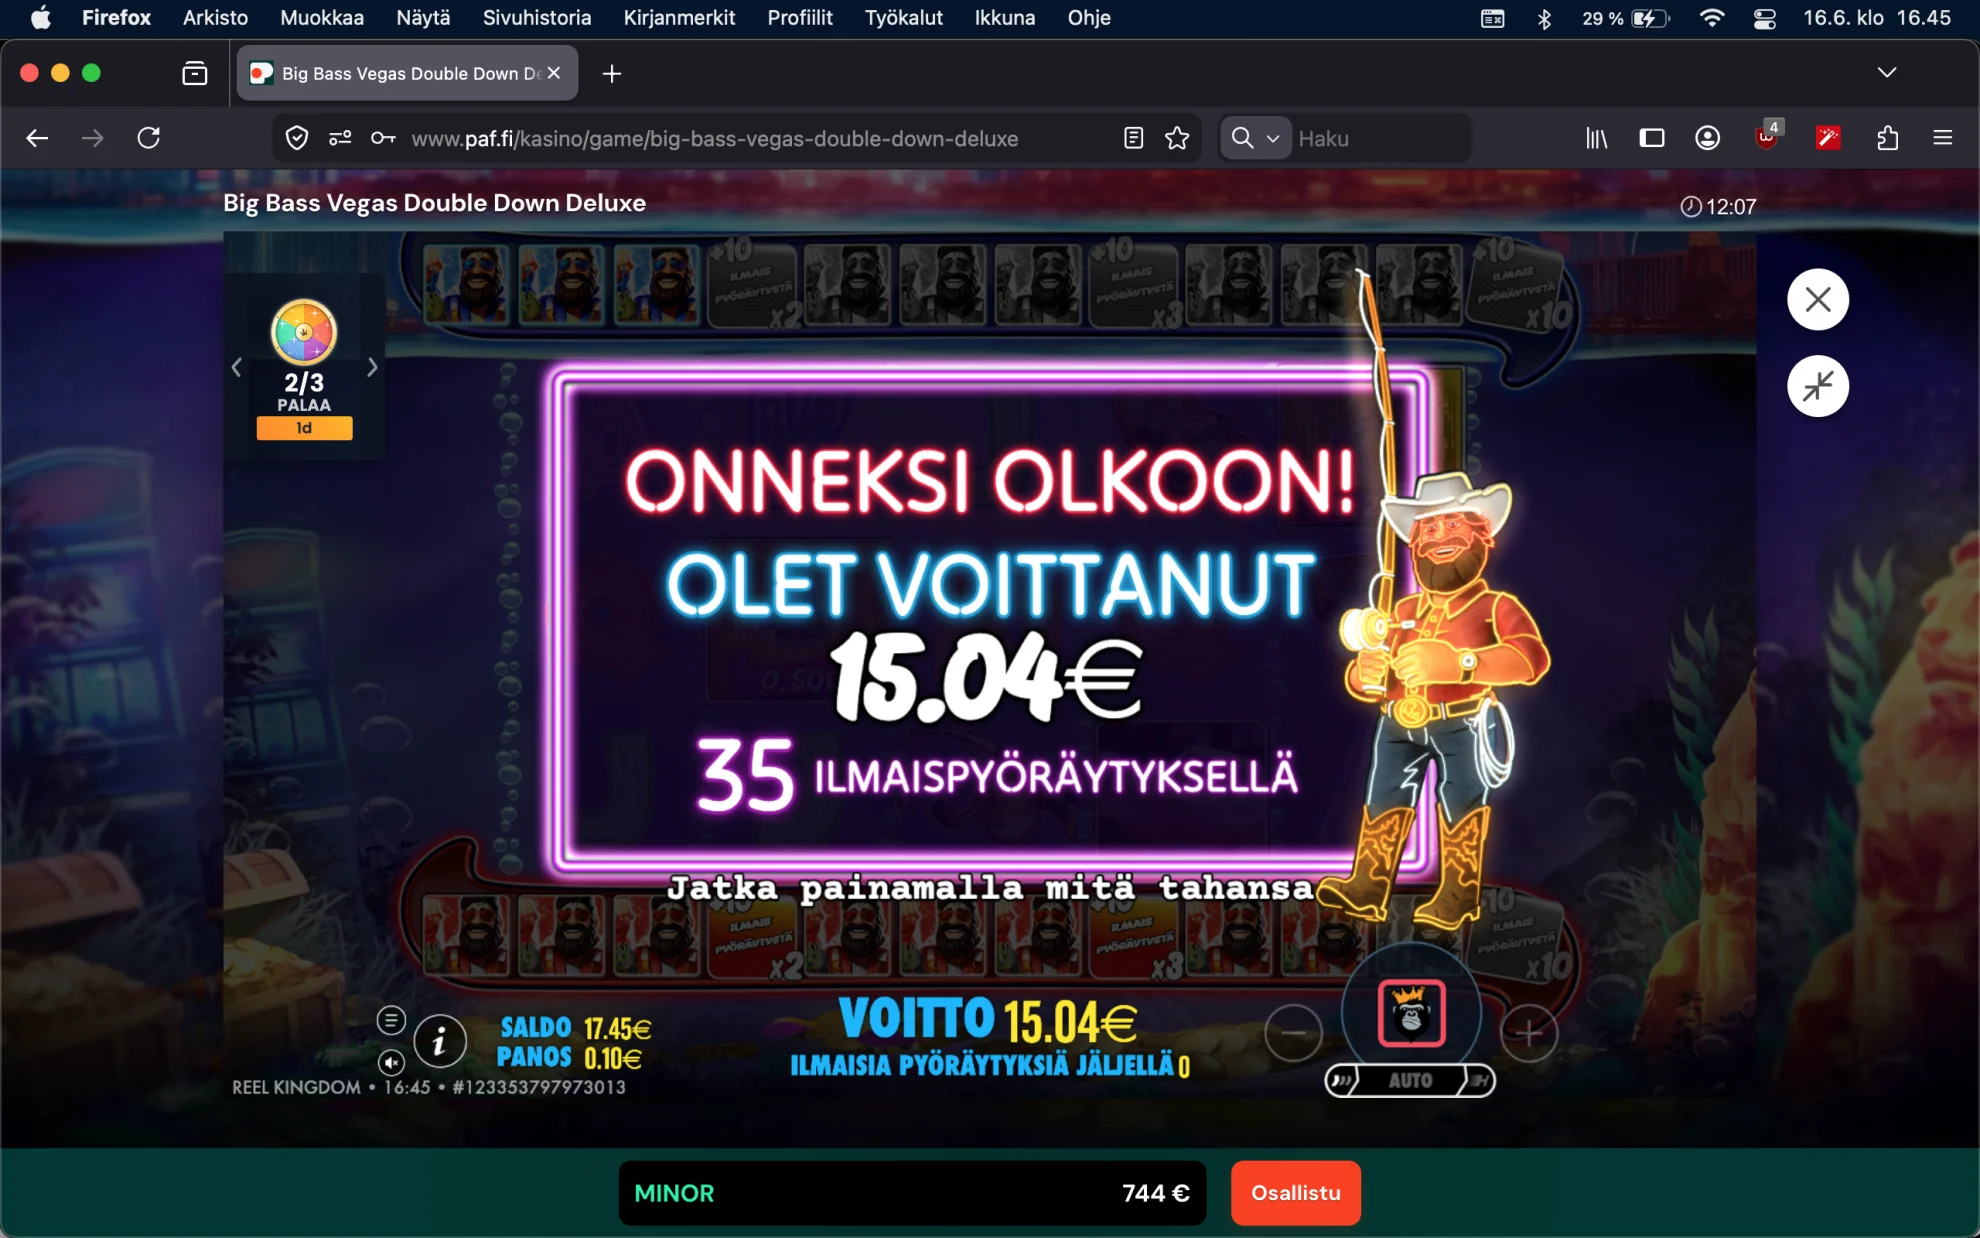The height and width of the screenshot is (1238, 1980).
Task: Click the congratulations popup to continue
Action: 988,620
